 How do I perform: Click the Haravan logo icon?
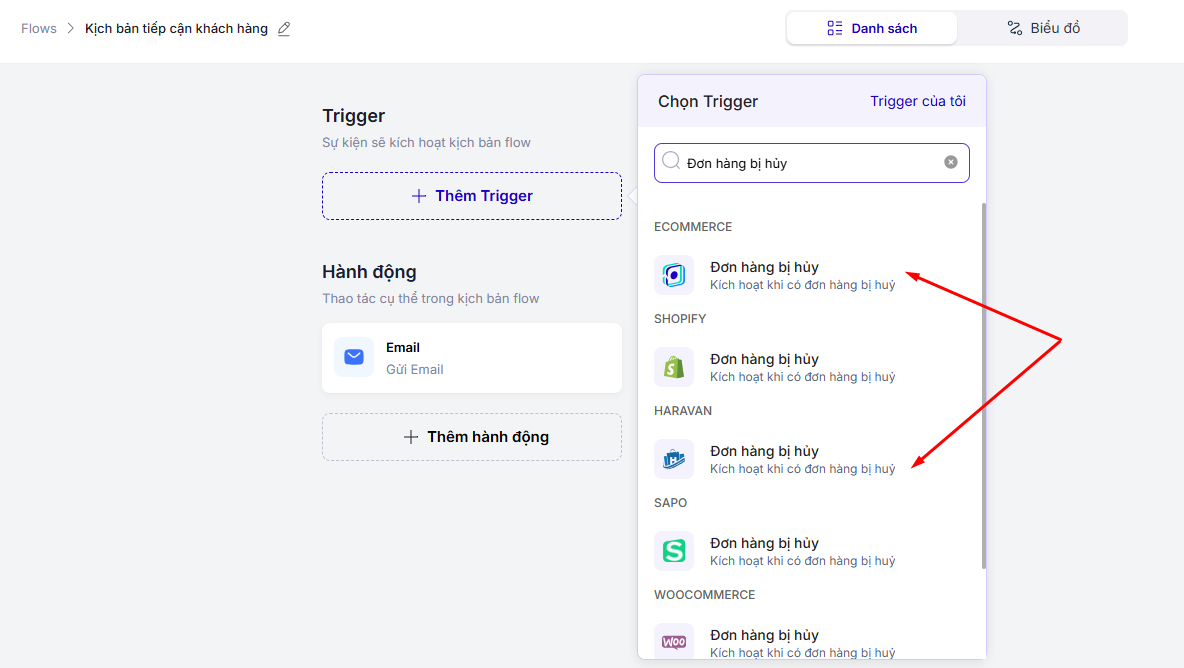pyautogui.click(x=674, y=459)
